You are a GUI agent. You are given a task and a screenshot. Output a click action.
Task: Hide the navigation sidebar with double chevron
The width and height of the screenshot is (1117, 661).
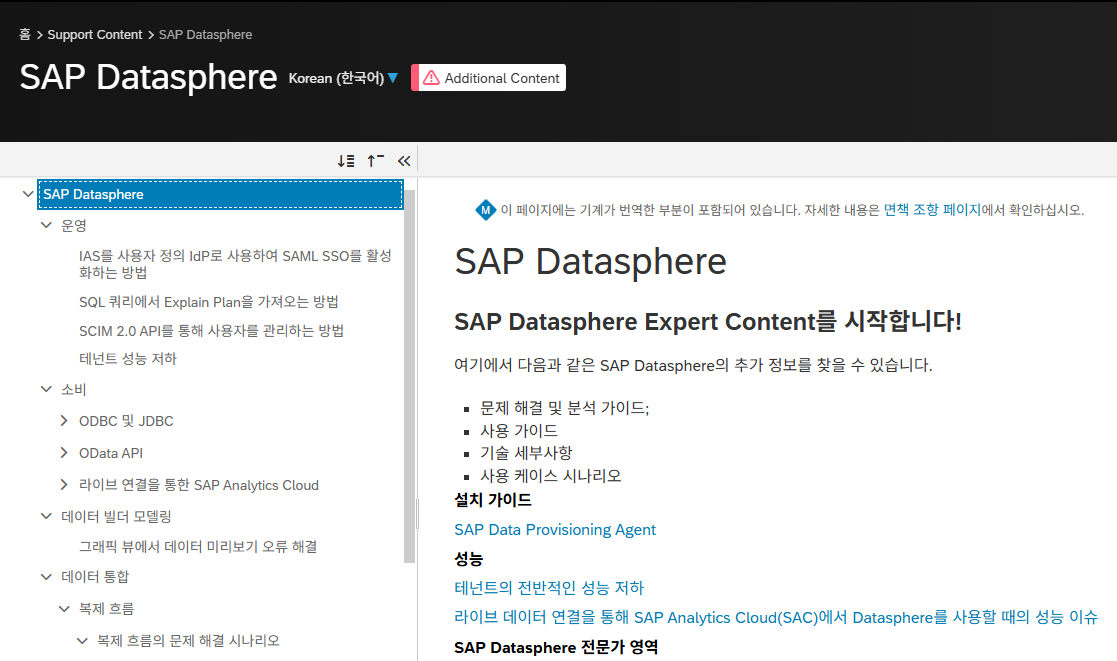(x=404, y=161)
